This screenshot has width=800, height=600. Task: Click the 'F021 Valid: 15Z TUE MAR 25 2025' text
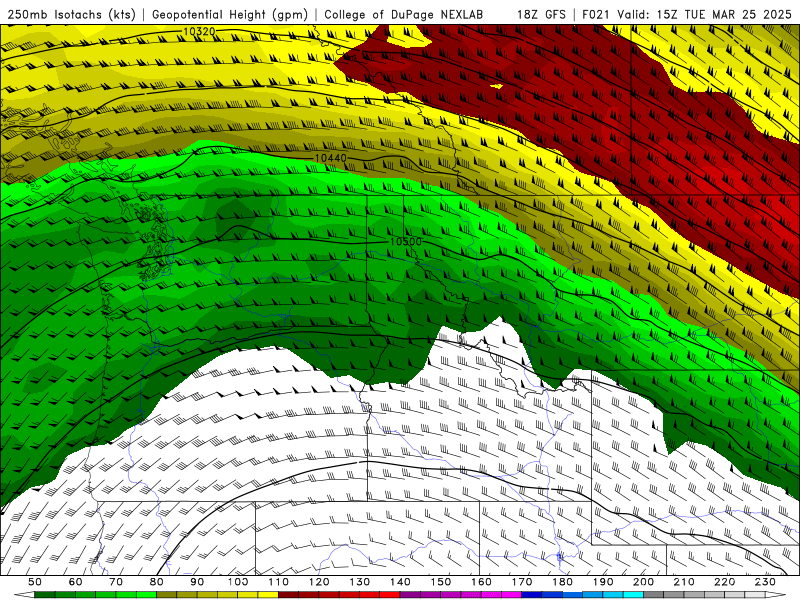click(687, 15)
